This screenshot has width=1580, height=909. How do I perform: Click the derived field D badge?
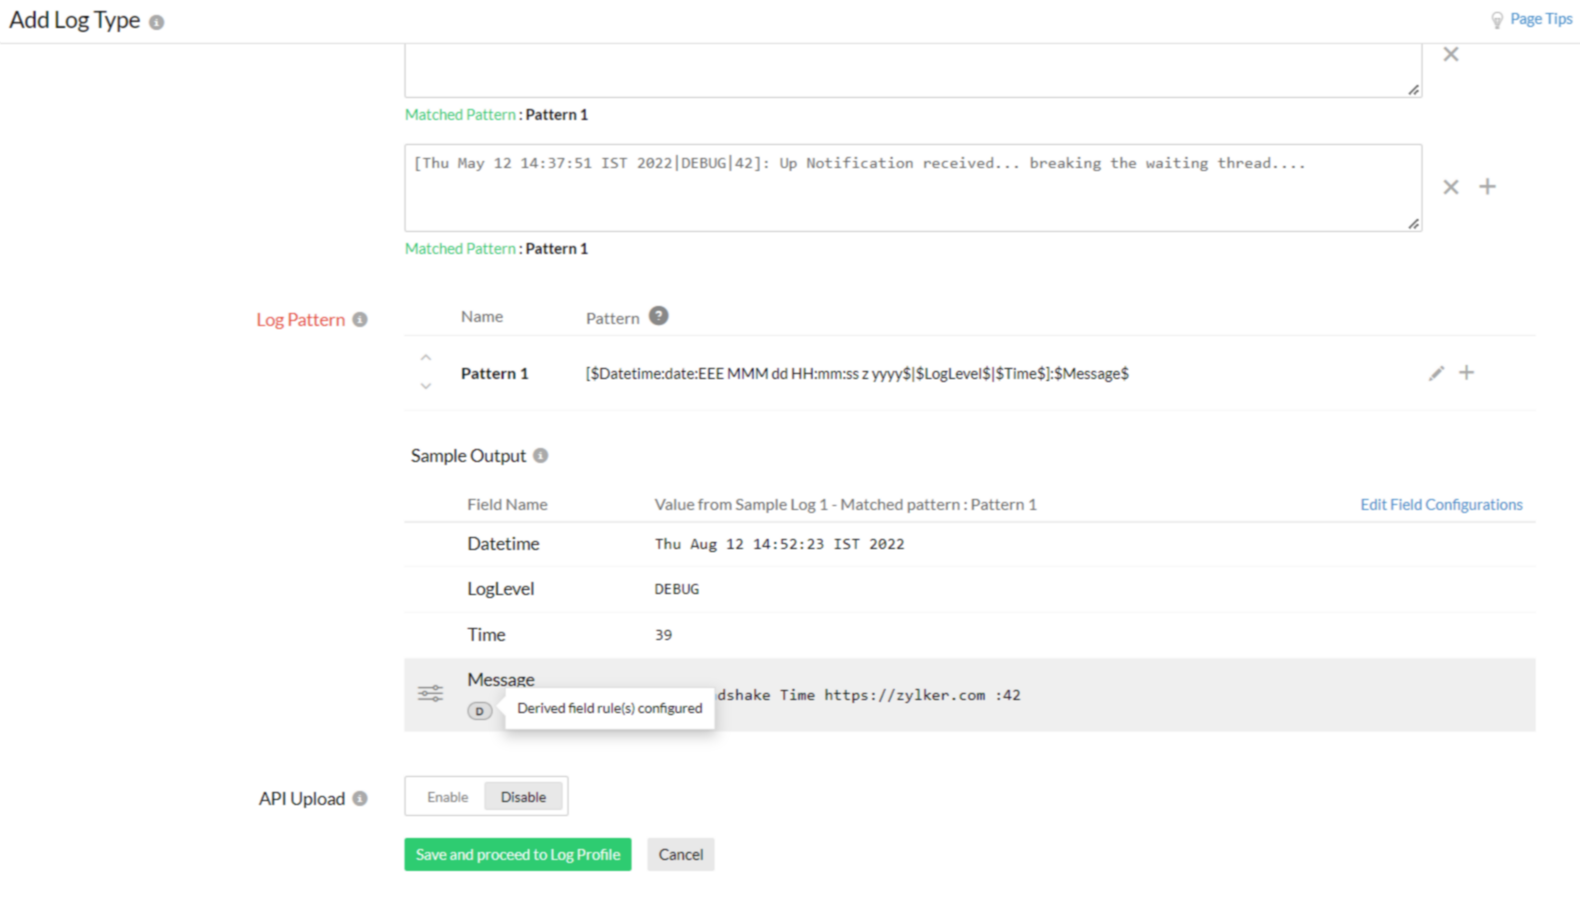tap(479, 711)
